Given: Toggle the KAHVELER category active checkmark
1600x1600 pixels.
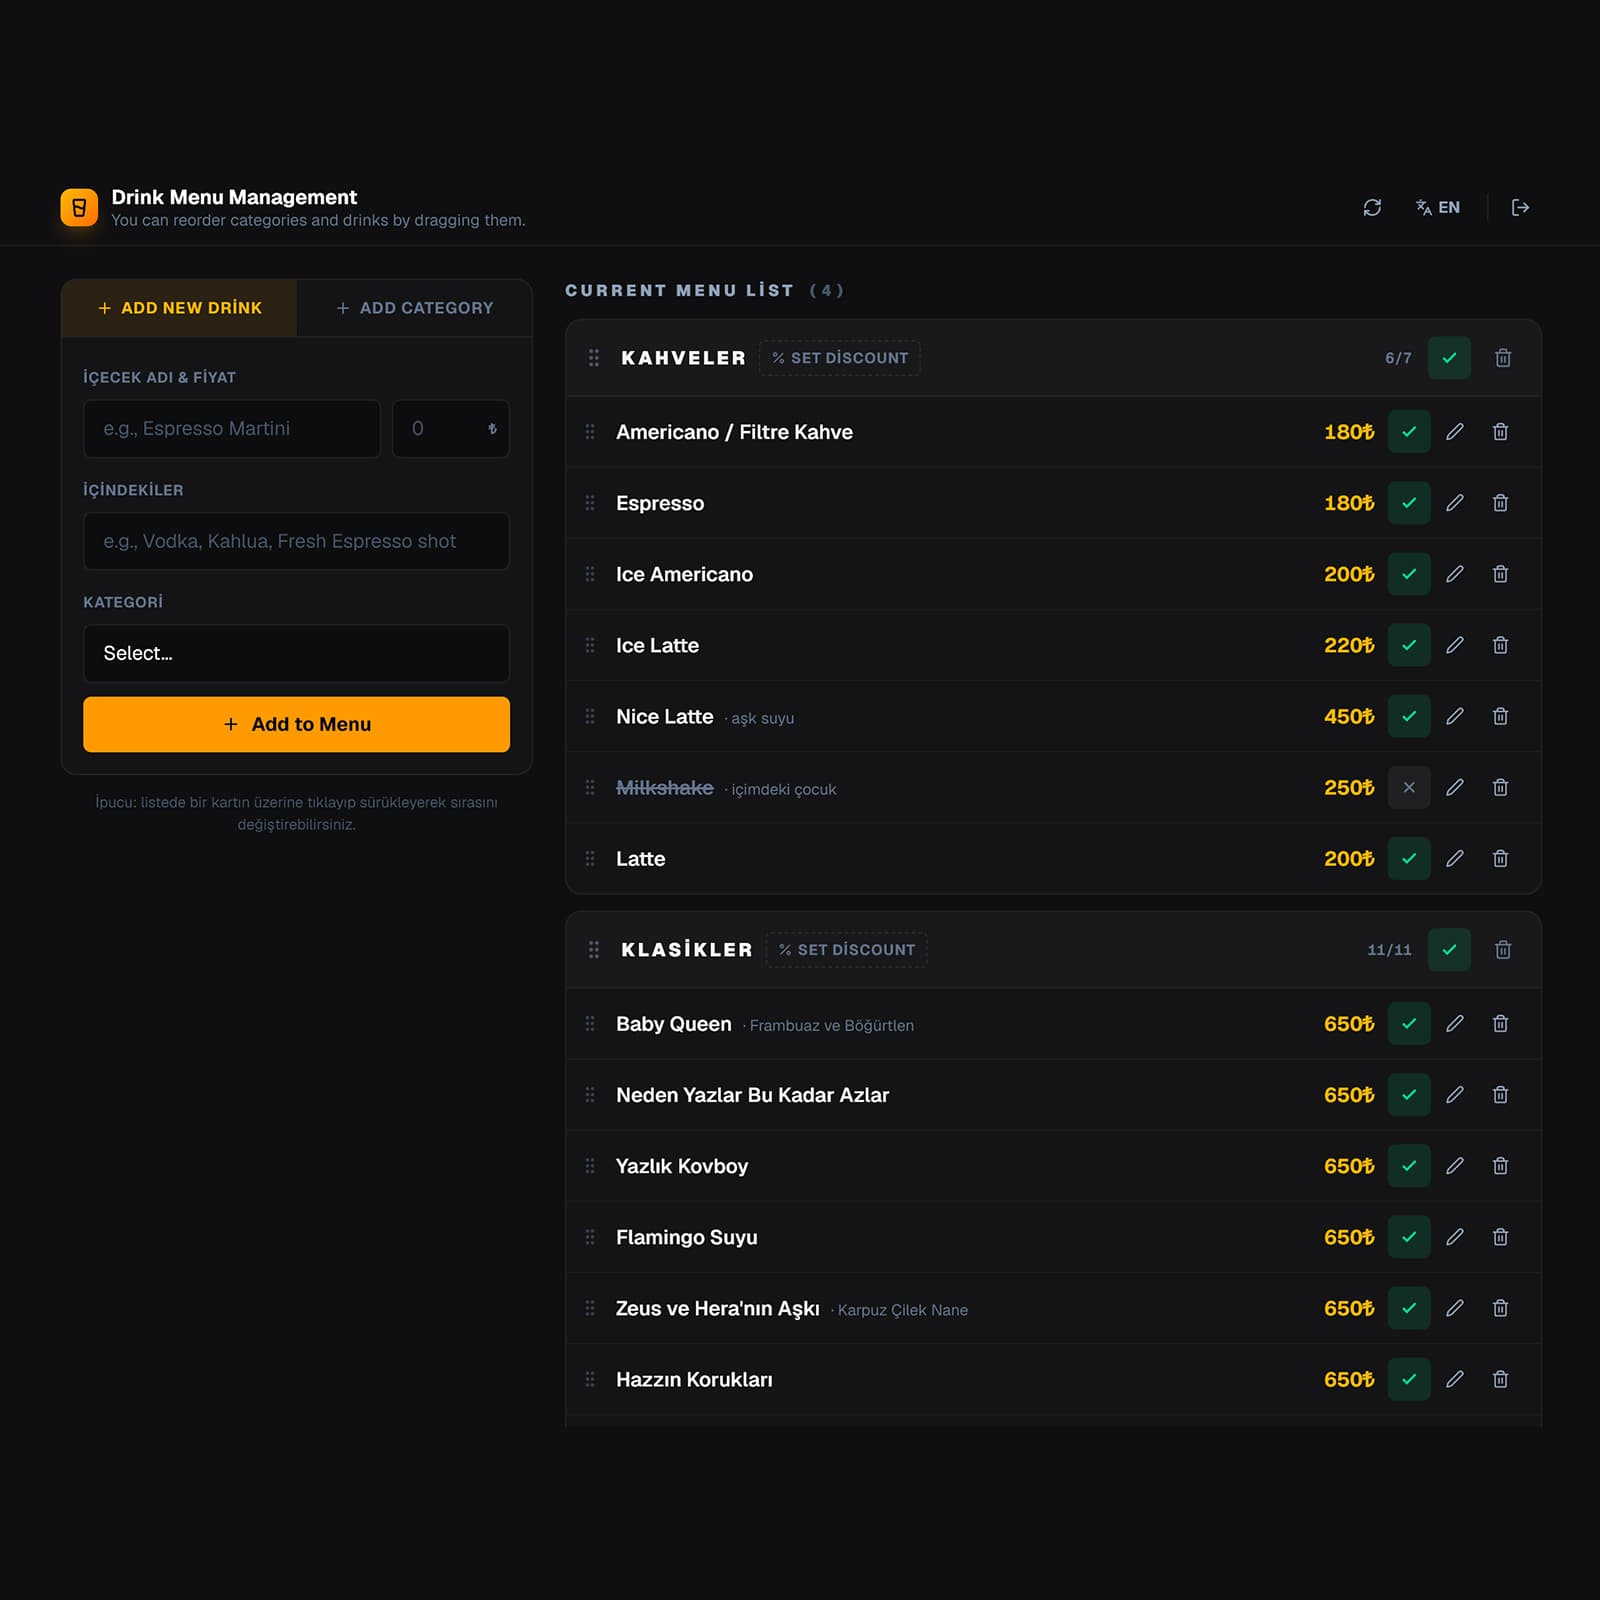Looking at the screenshot, I should tap(1449, 358).
